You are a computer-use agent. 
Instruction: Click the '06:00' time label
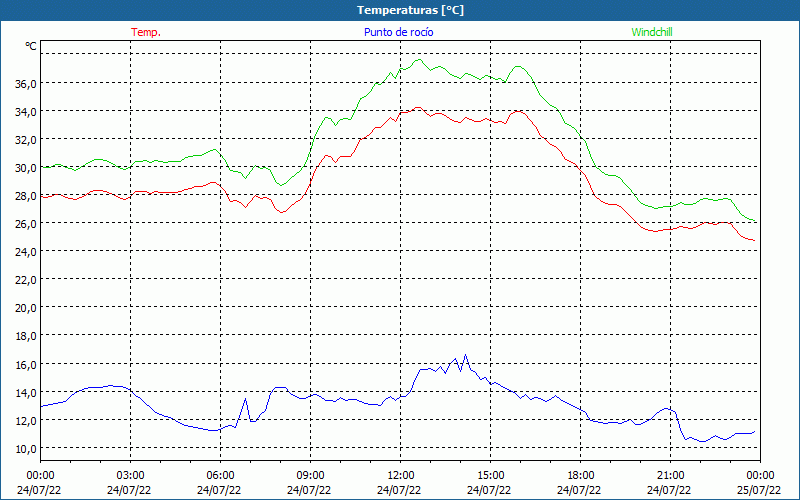point(220,476)
